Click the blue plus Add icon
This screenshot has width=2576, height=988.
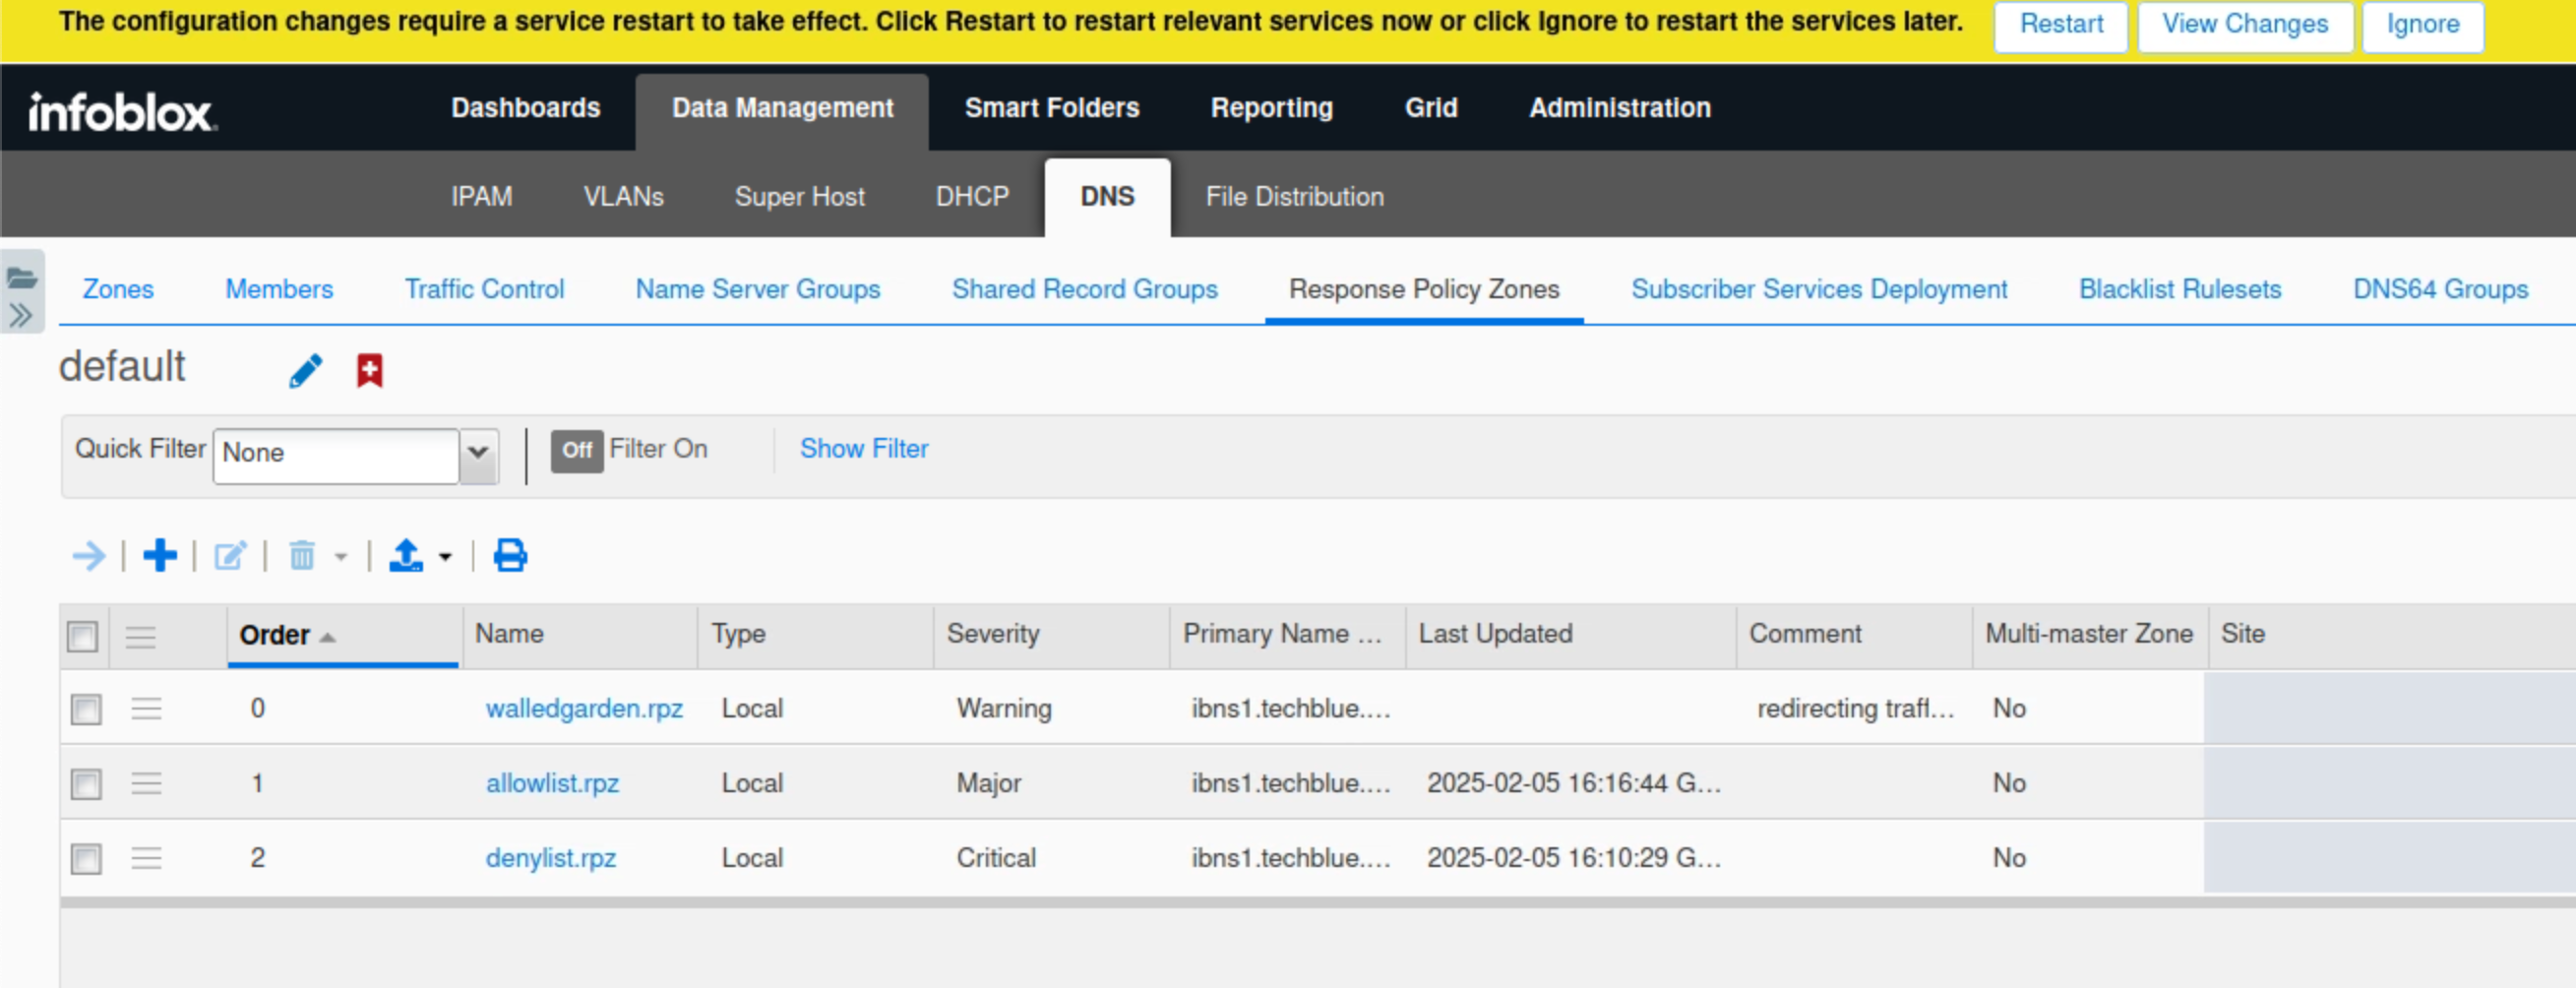(160, 555)
